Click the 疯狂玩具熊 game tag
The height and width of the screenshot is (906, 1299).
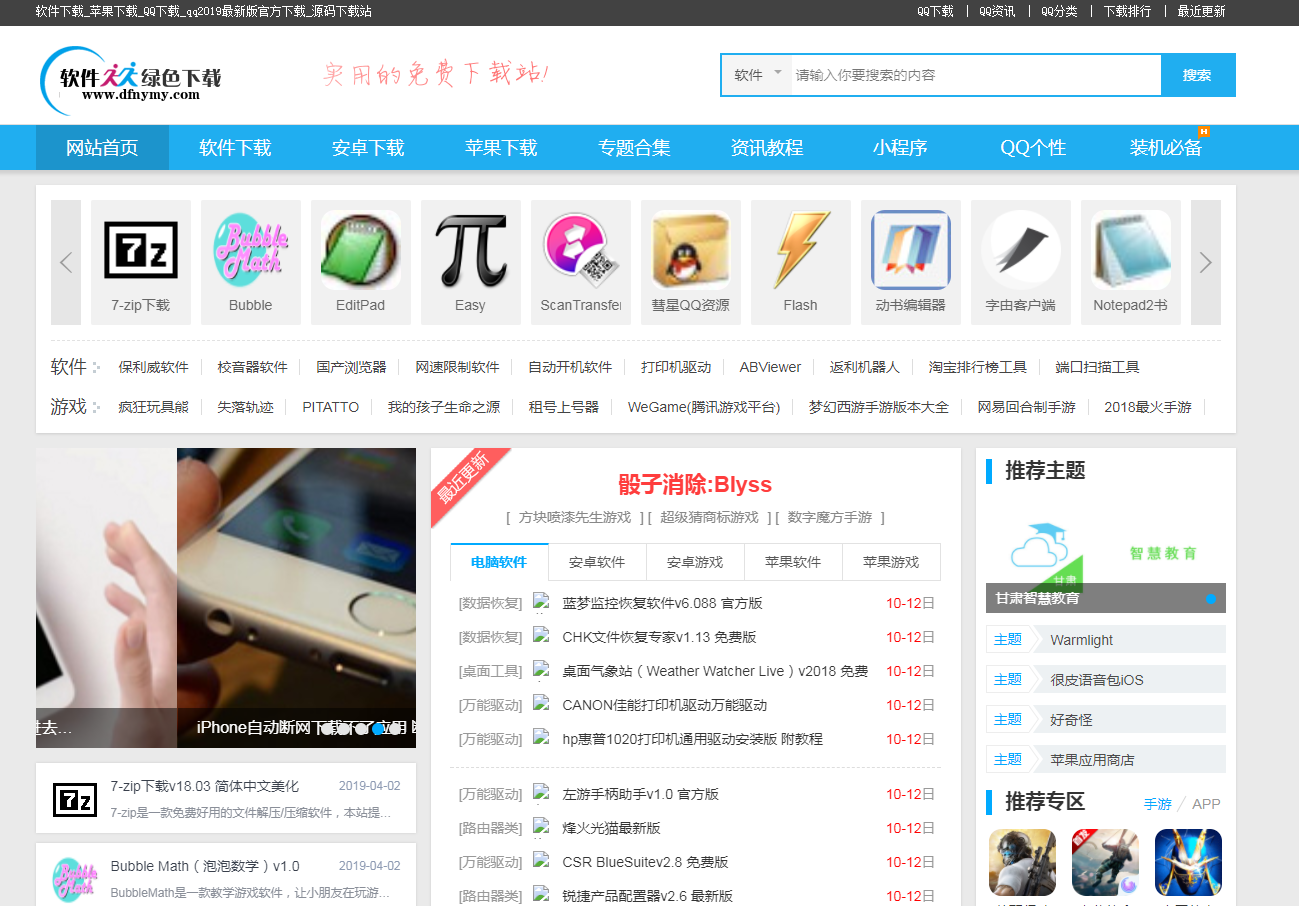click(153, 407)
